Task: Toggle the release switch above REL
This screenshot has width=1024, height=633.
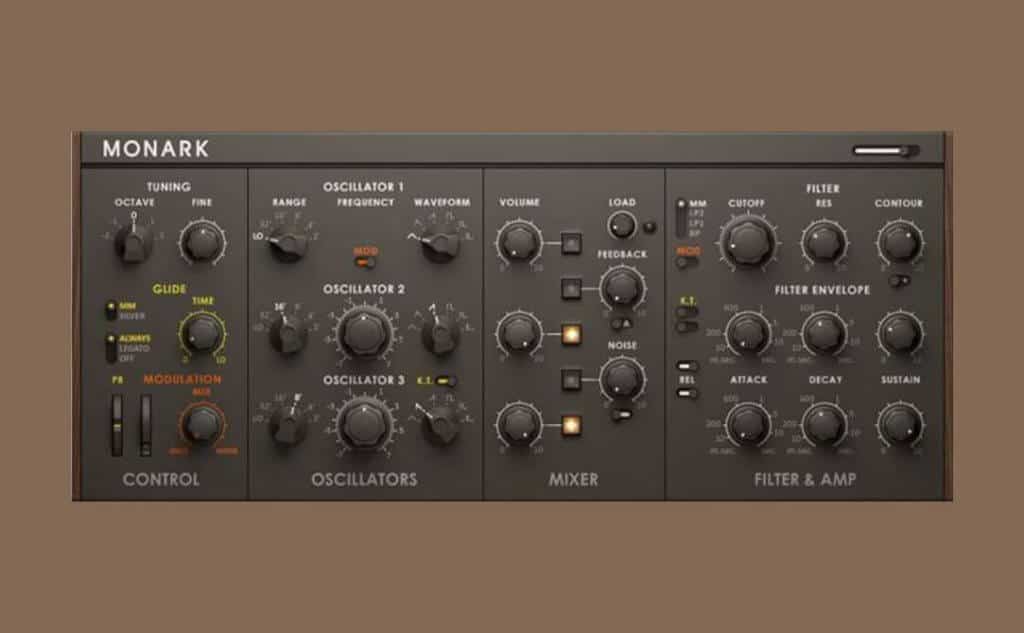Action: click(x=686, y=366)
